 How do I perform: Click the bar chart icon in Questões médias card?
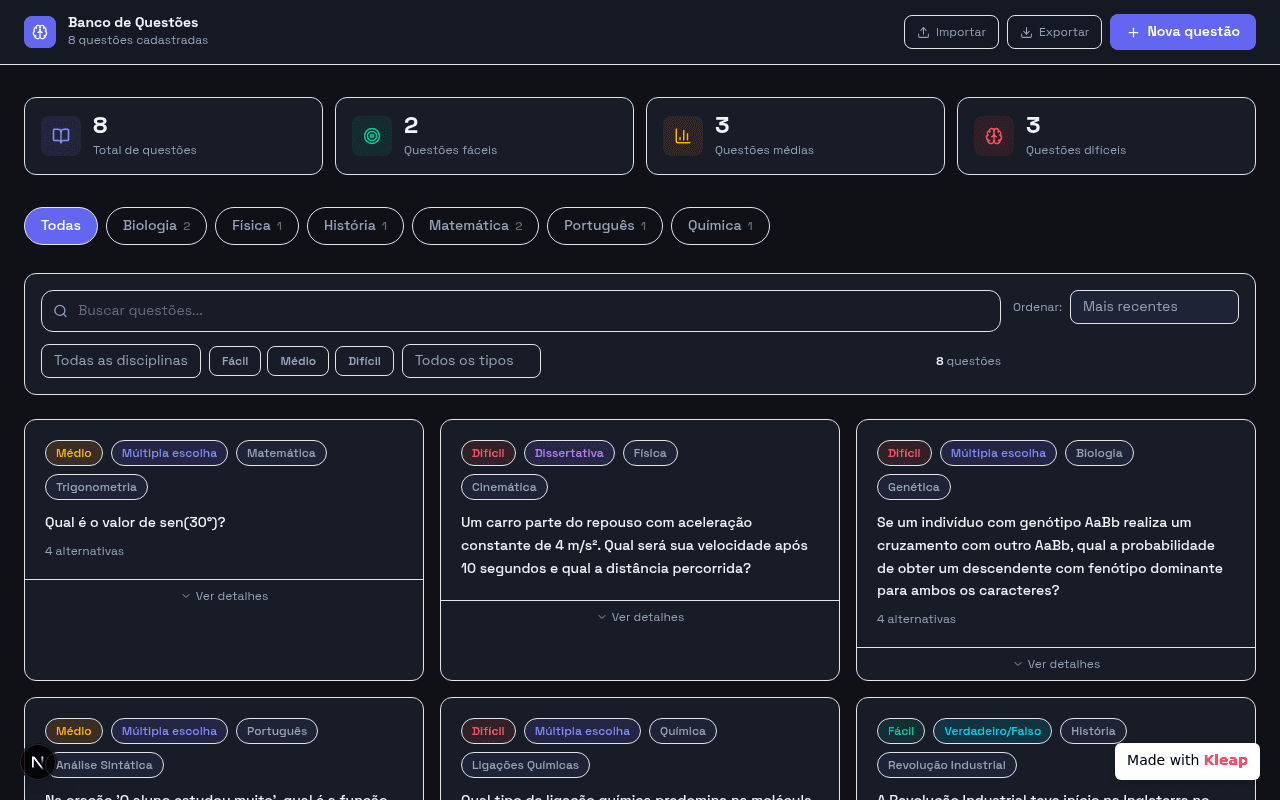(x=683, y=136)
